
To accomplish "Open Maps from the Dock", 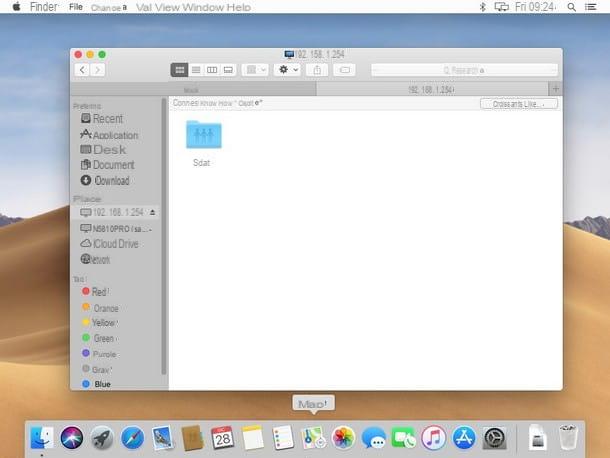I will (313, 437).
